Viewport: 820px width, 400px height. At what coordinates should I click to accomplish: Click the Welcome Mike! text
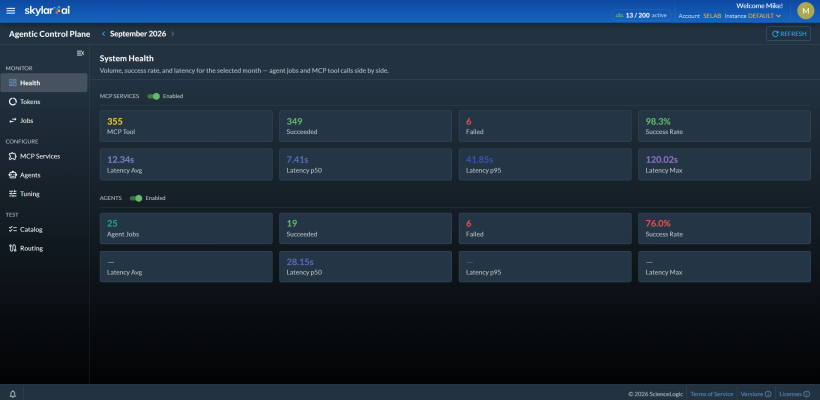coord(759,6)
